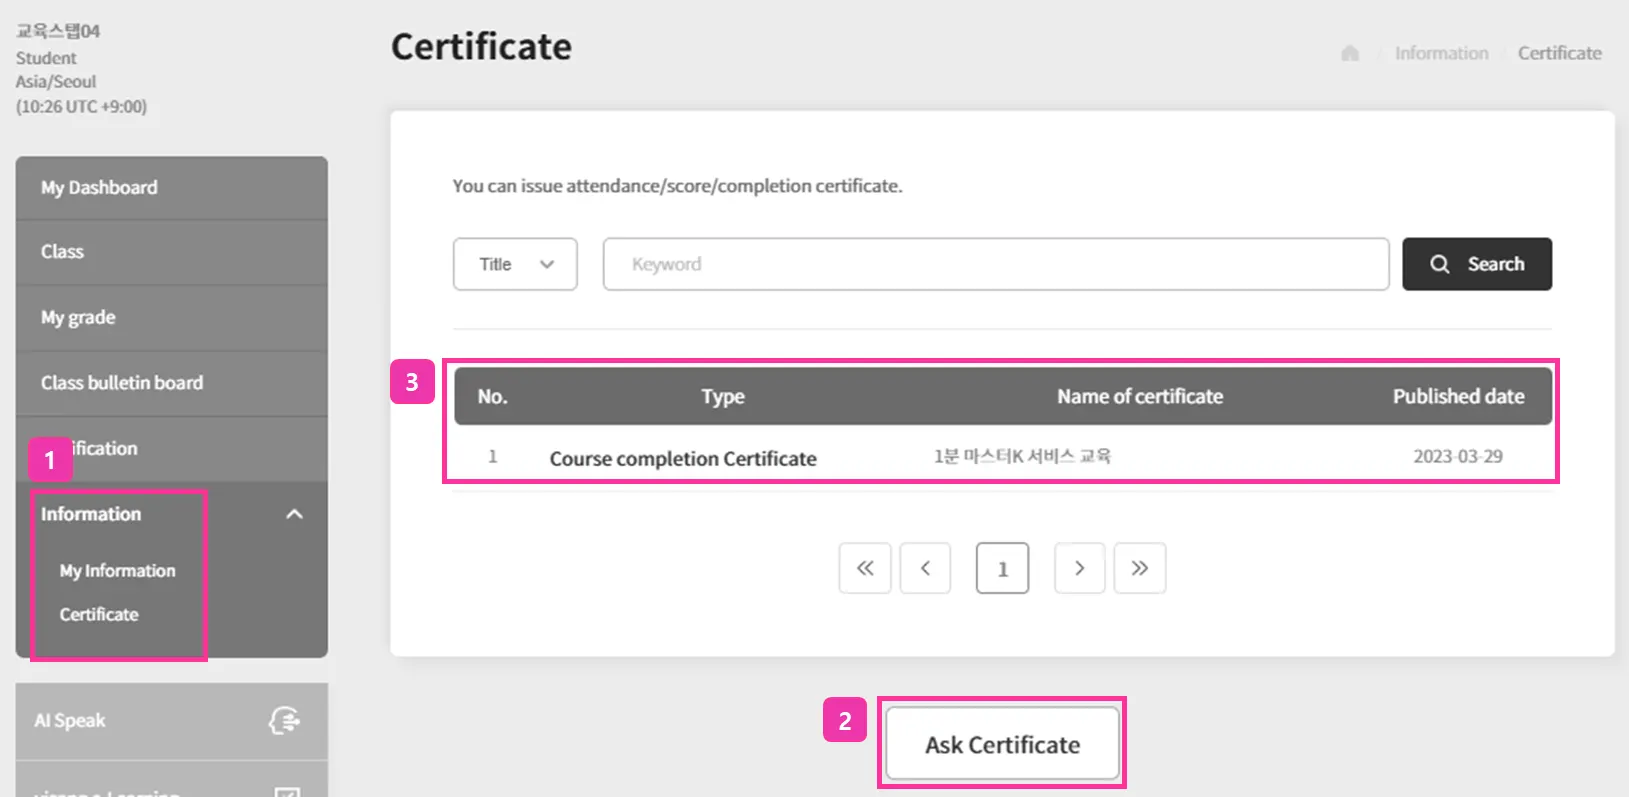The height and width of the screenshot is (797, 1629).
Task: Click the Keyword search input field
Action: (995, 264)
